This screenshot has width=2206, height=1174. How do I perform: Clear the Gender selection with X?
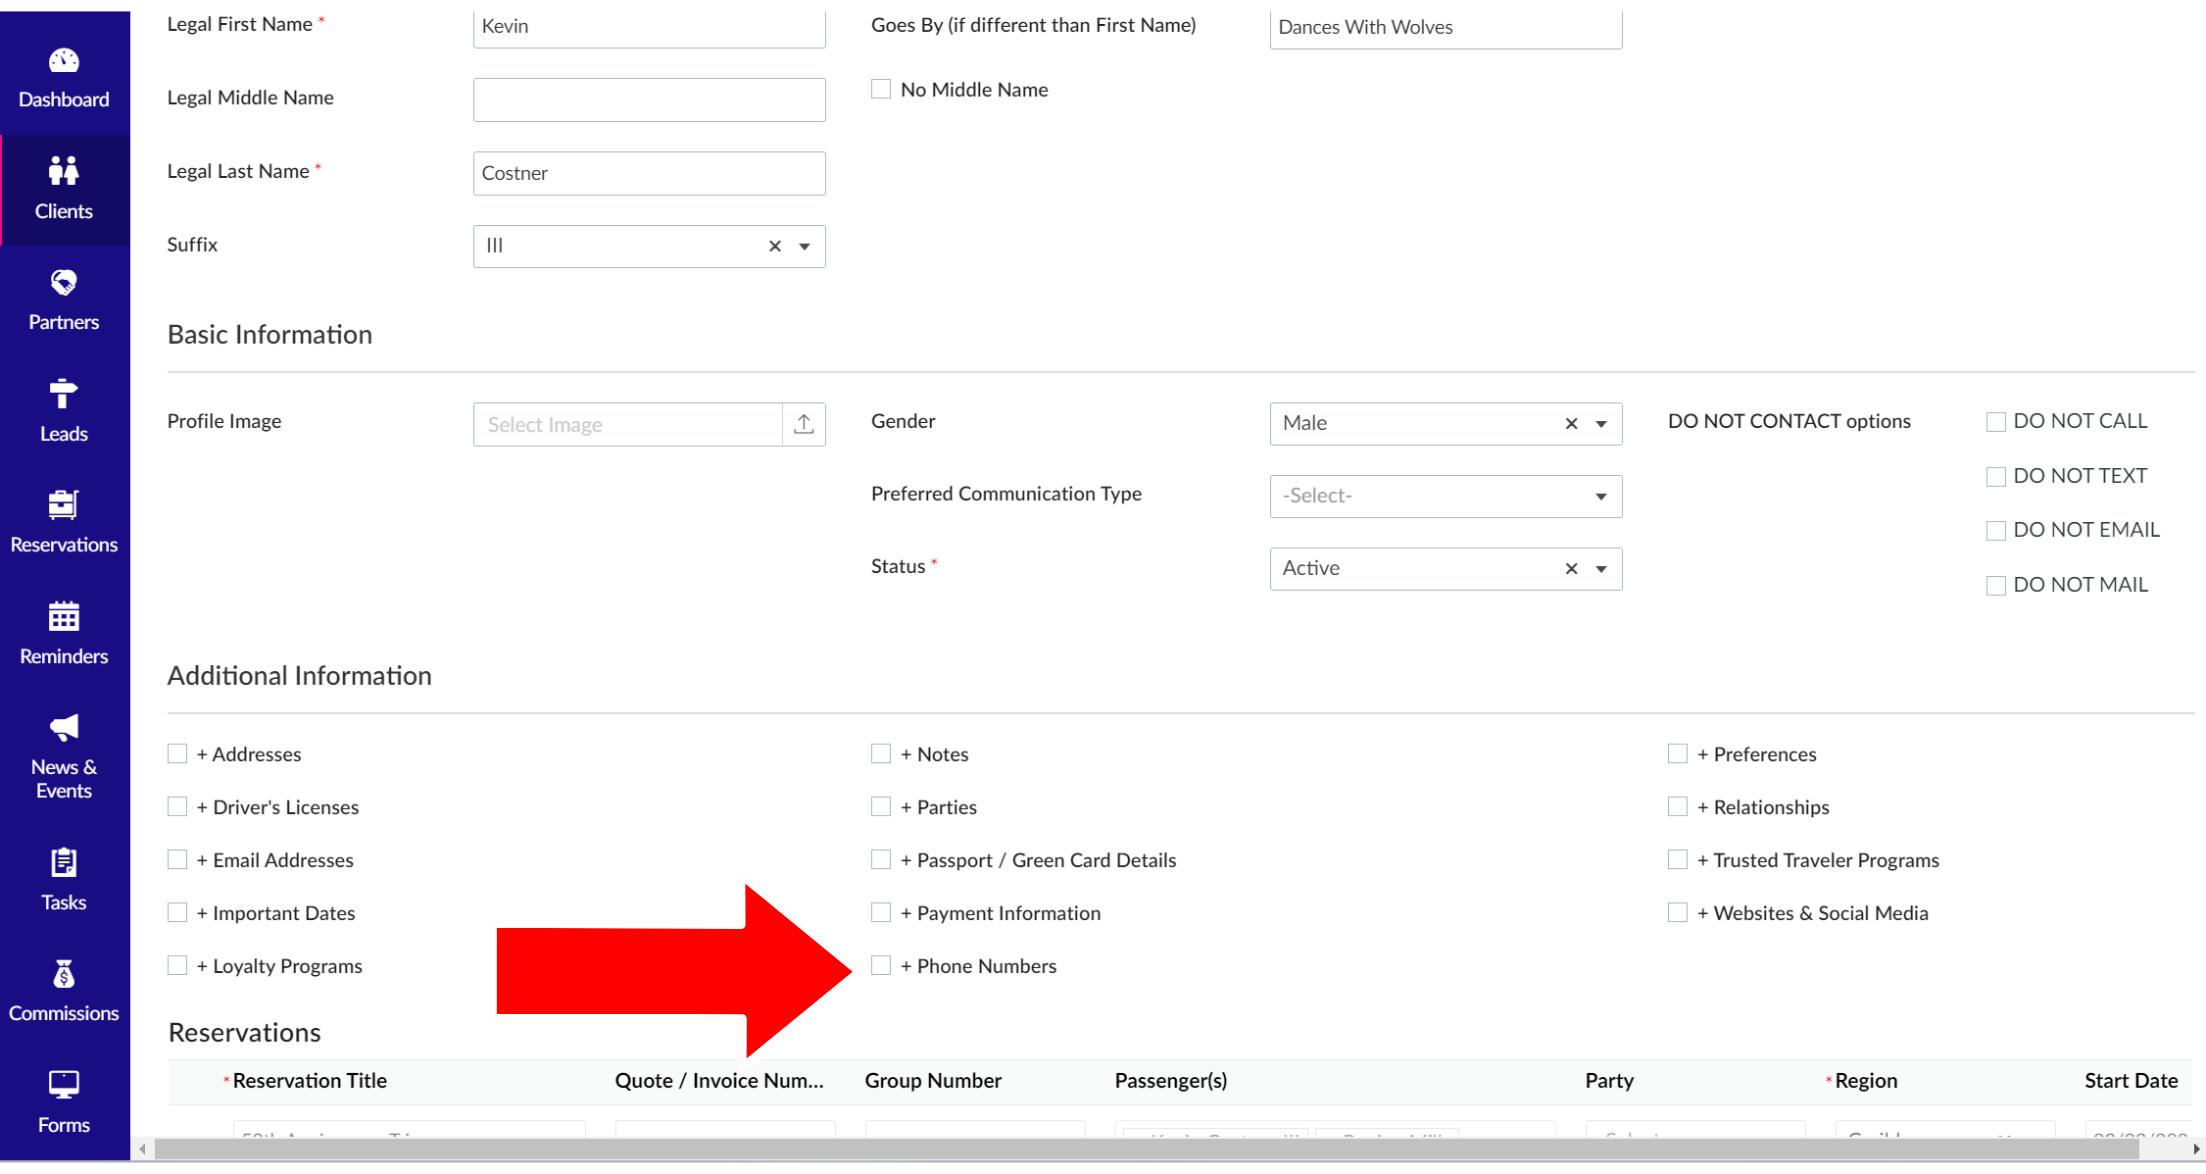tap(1570, 423)
